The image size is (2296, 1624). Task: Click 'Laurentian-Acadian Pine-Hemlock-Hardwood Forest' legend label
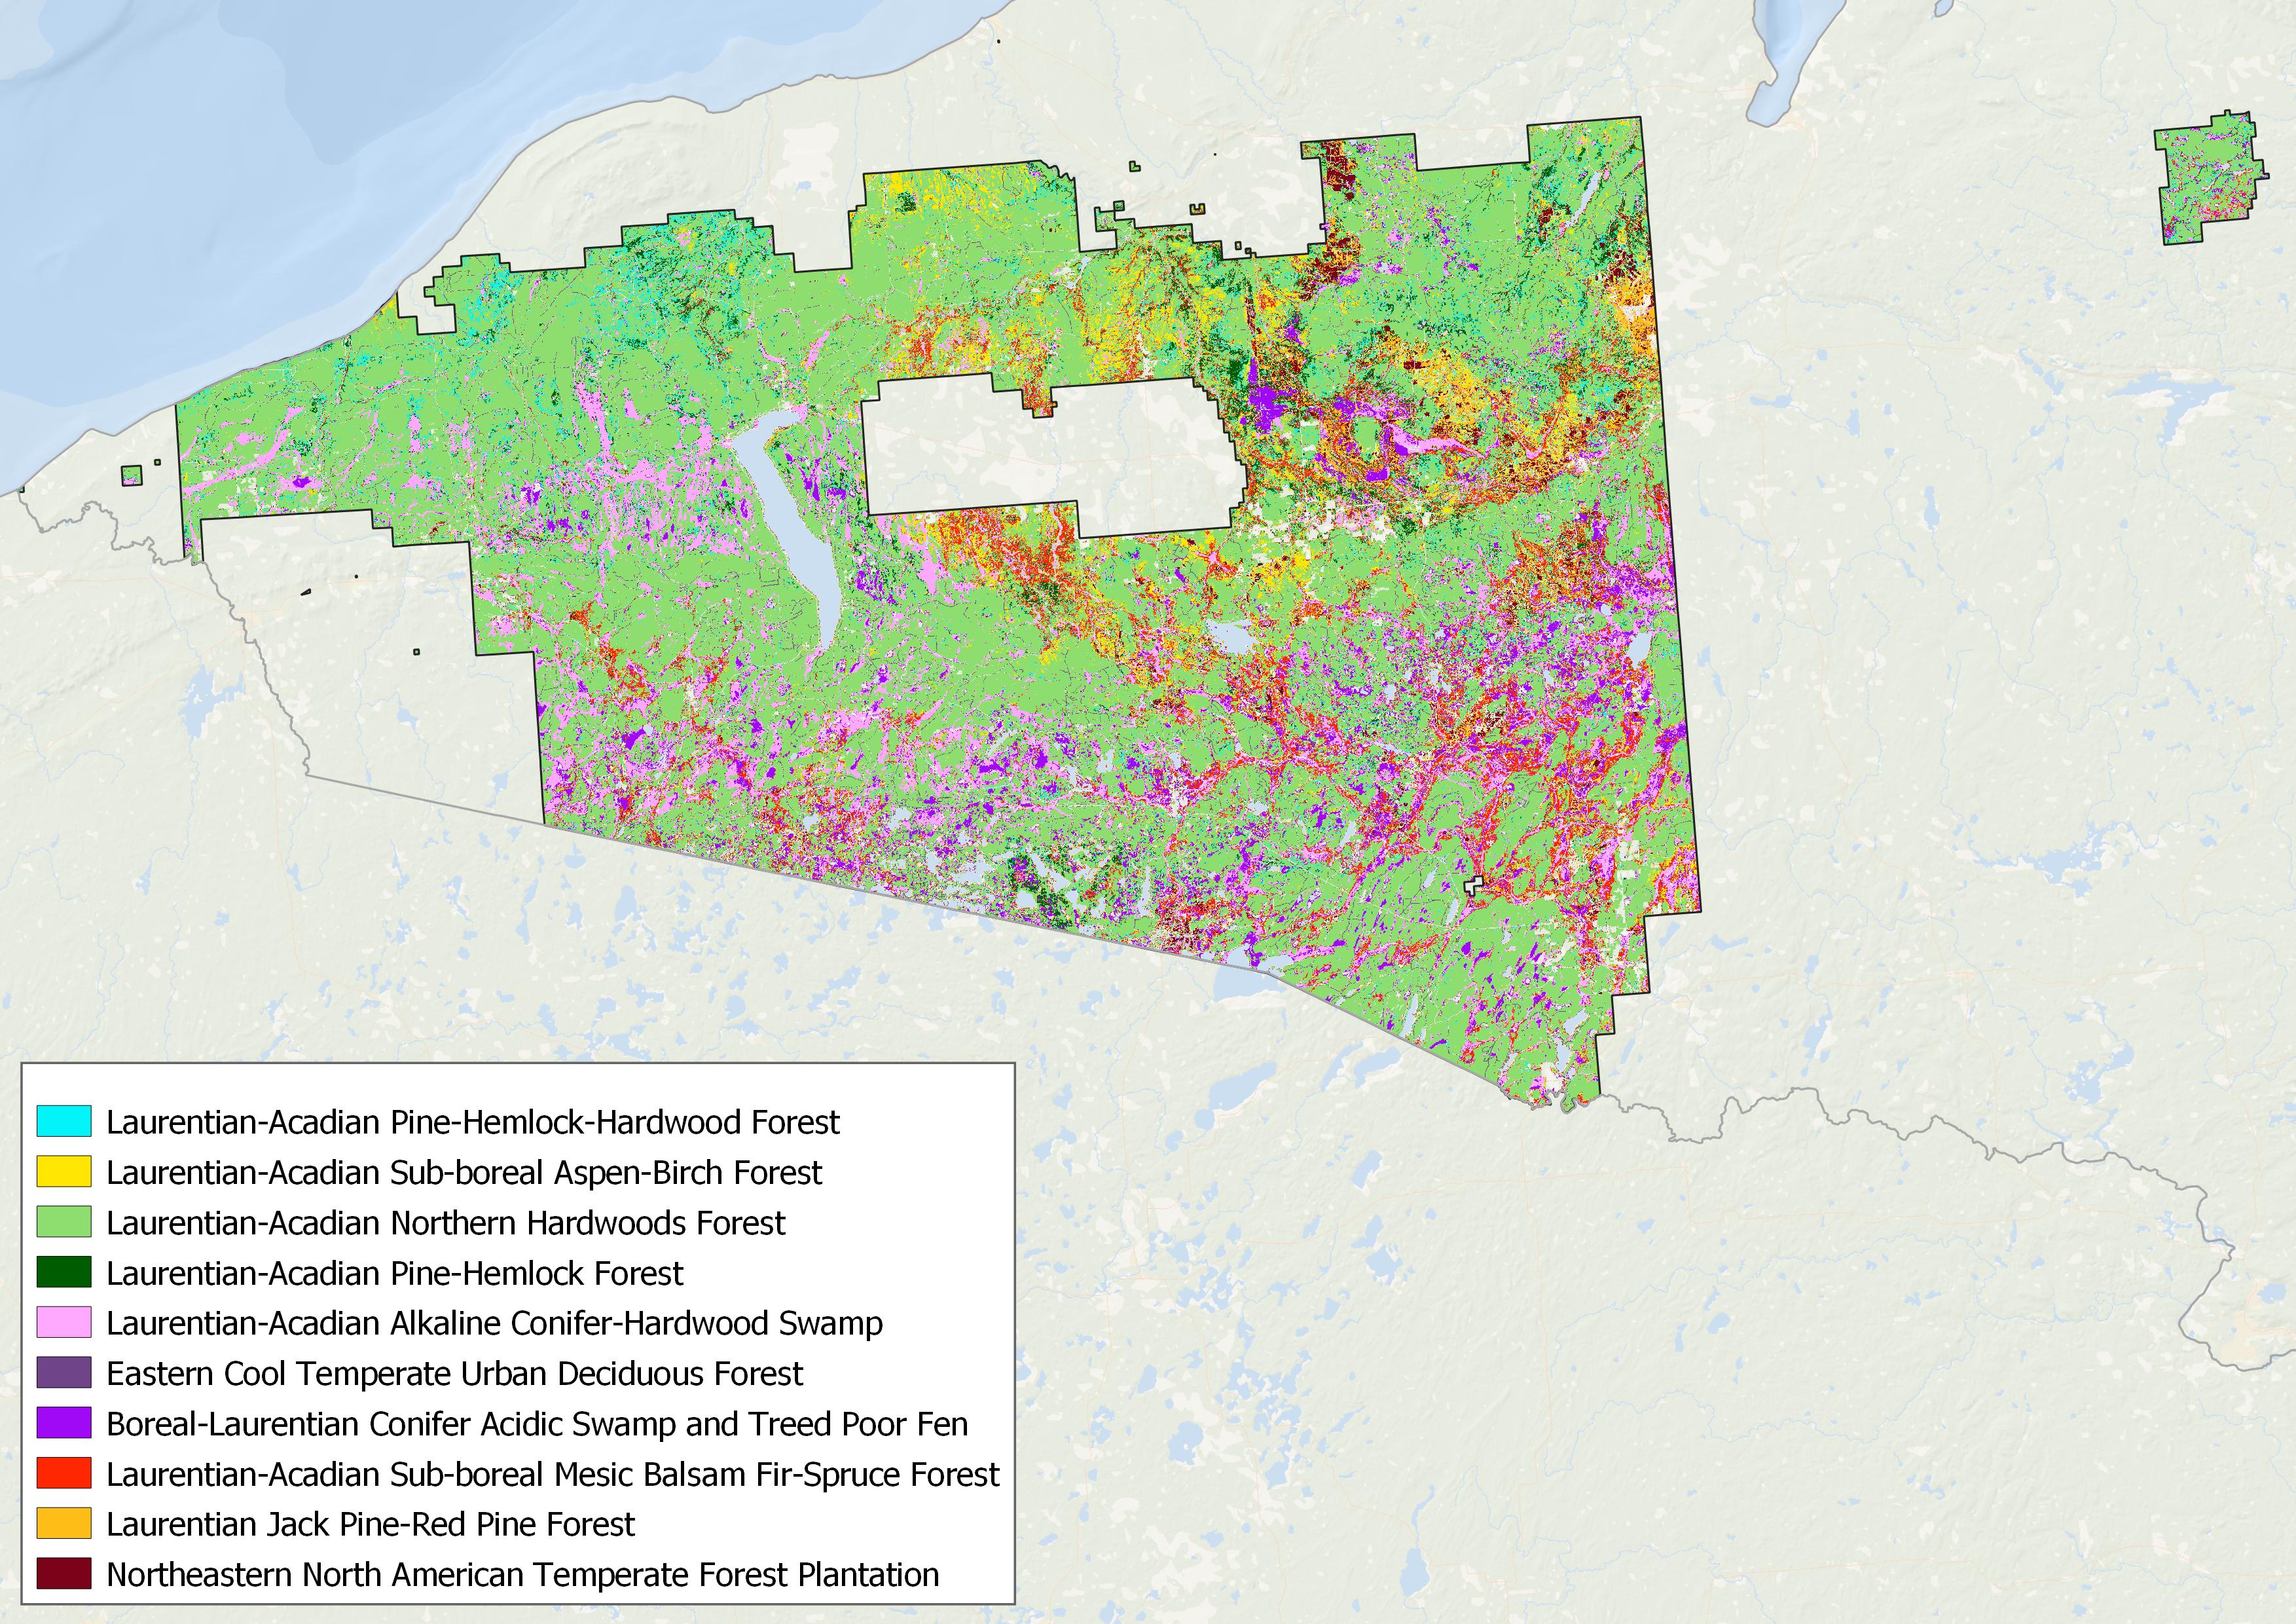(473, 1122)
